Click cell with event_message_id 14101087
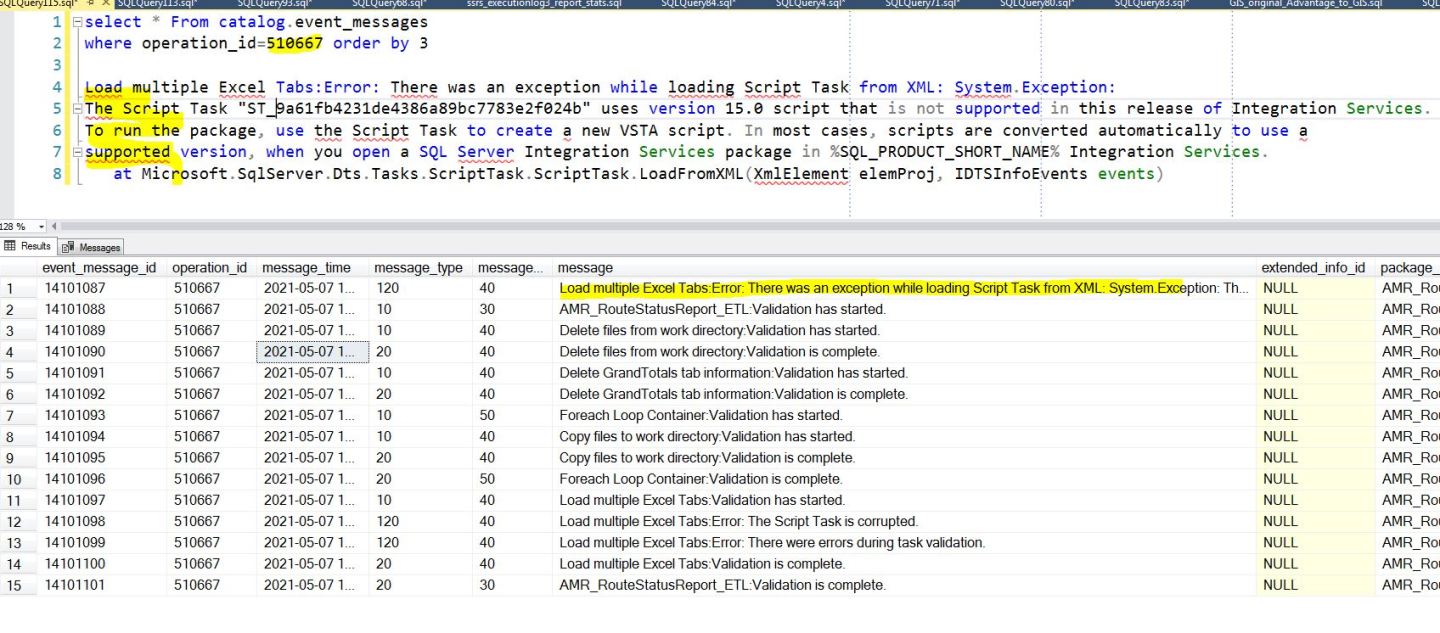This screenshot has height=633, width=1440. point(101,288)
